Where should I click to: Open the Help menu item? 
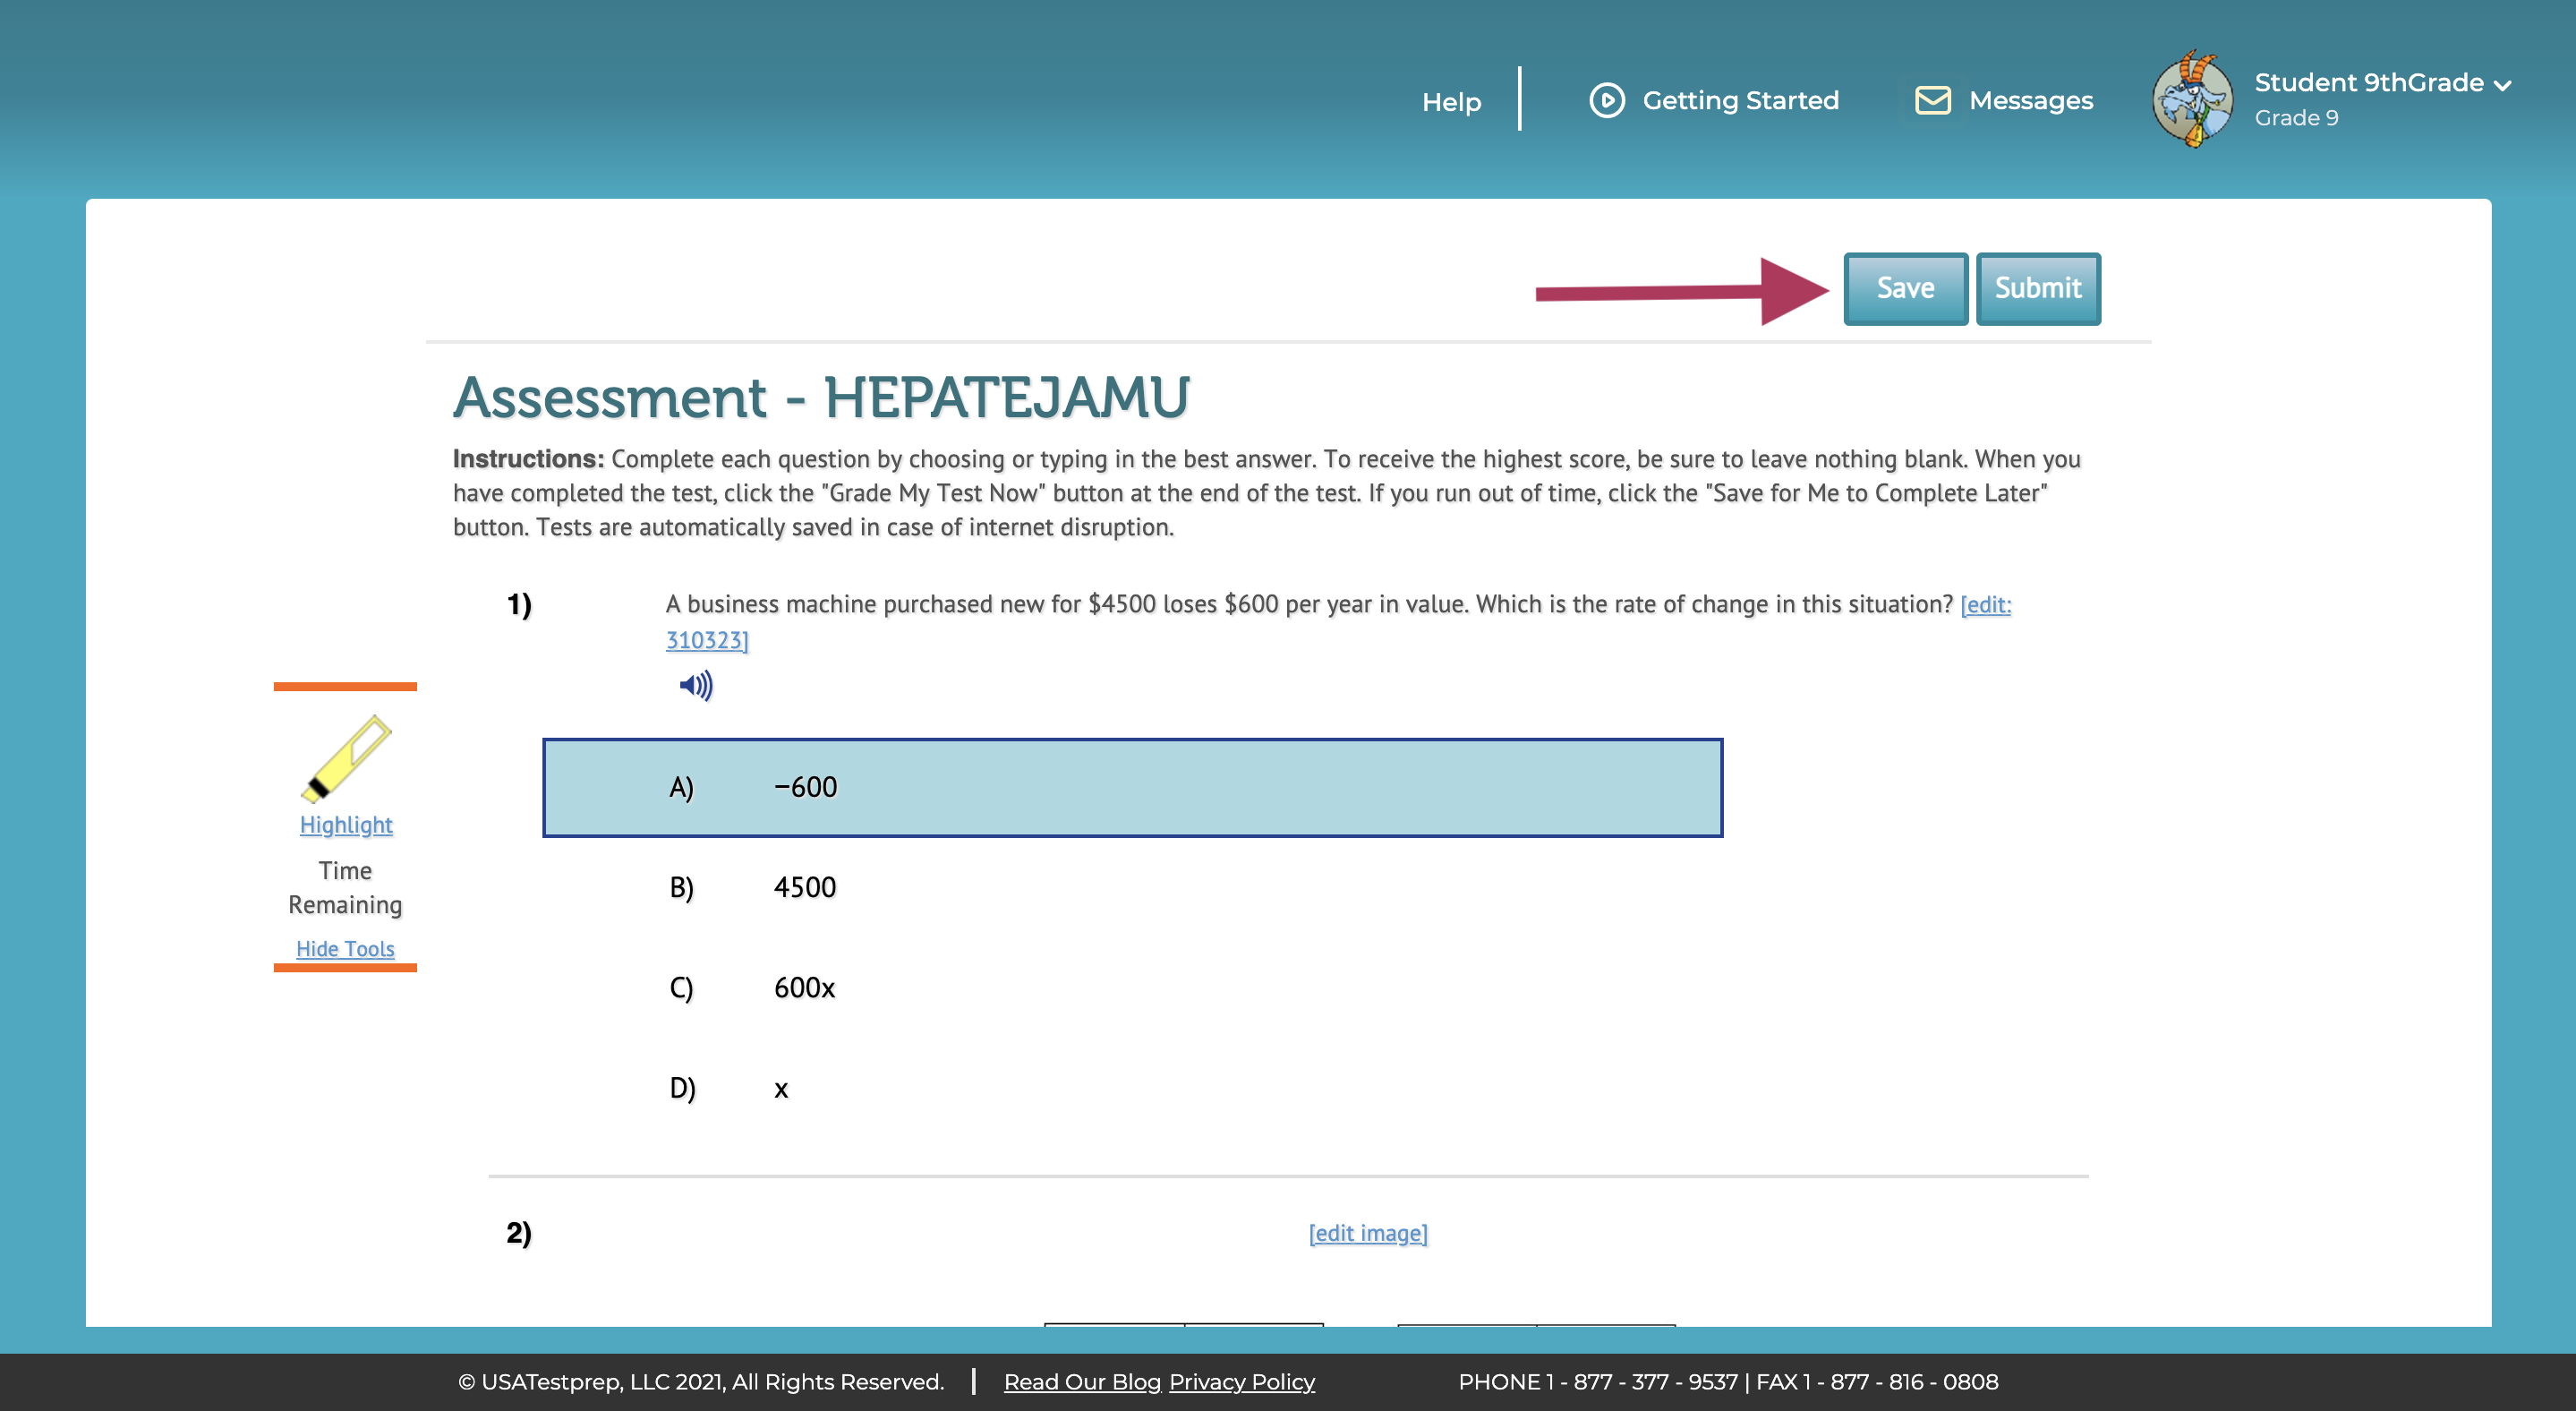[1451, 102]
